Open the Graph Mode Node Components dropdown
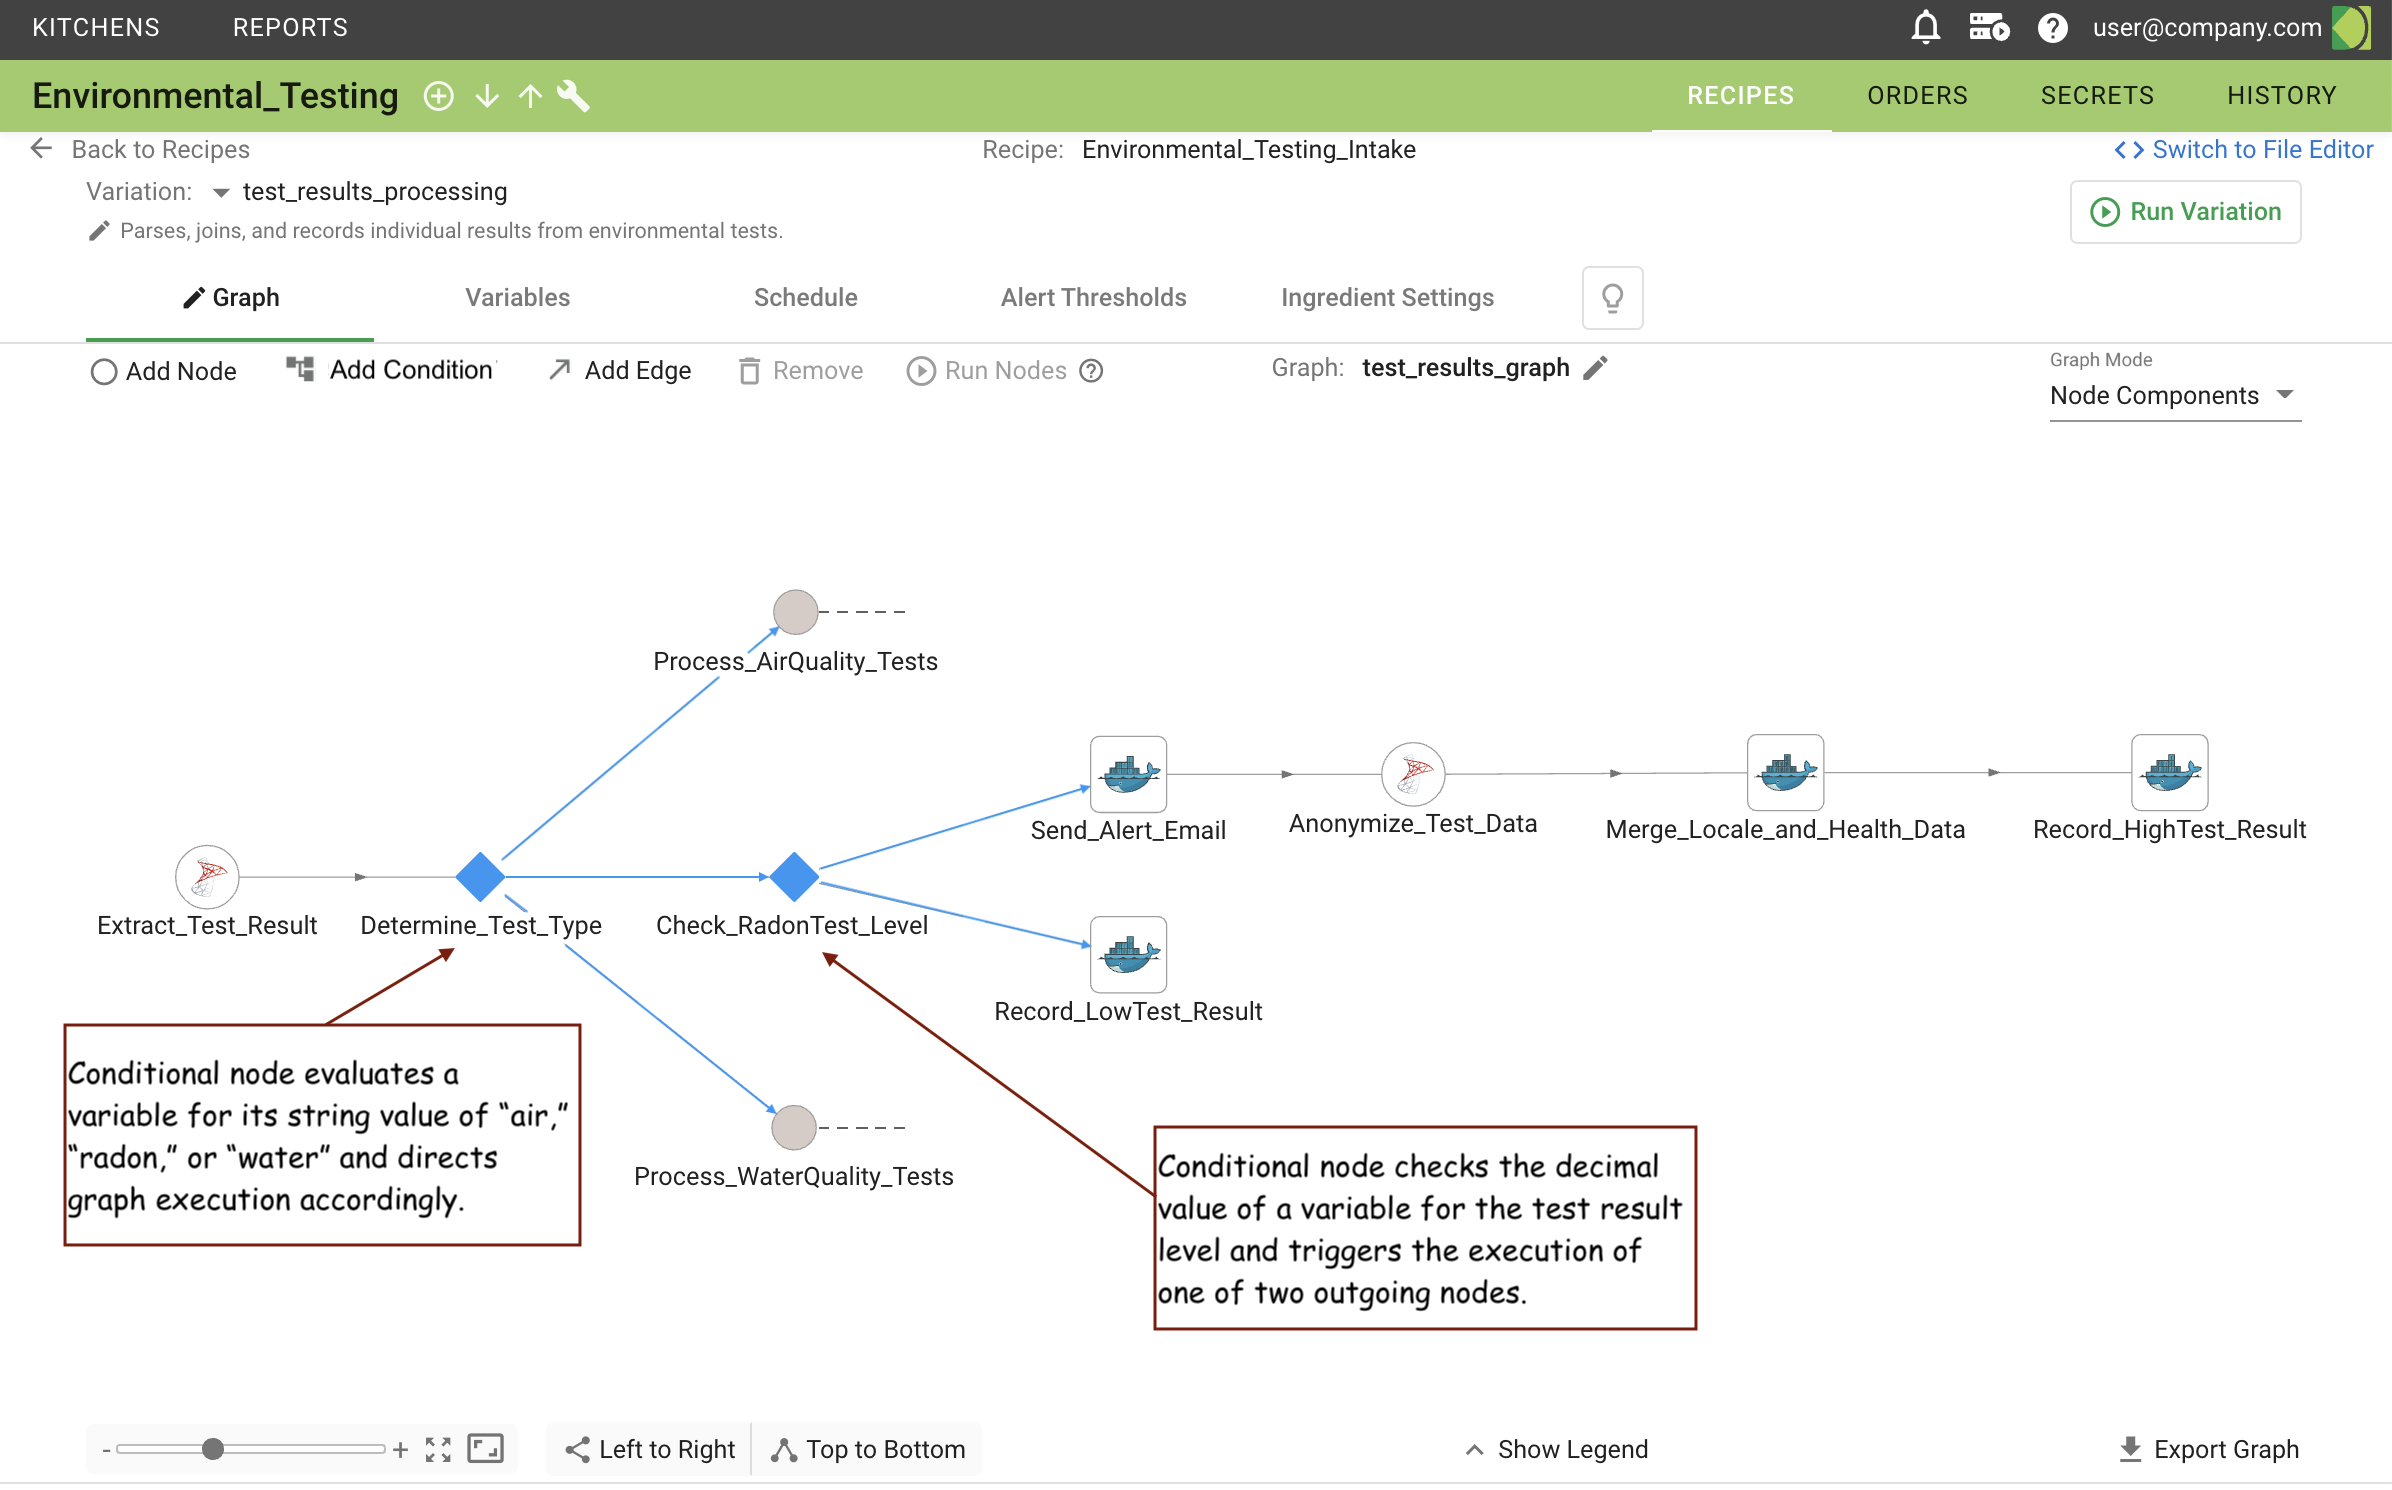This screenshot has height=1490, width=2392. [2173, 396]
